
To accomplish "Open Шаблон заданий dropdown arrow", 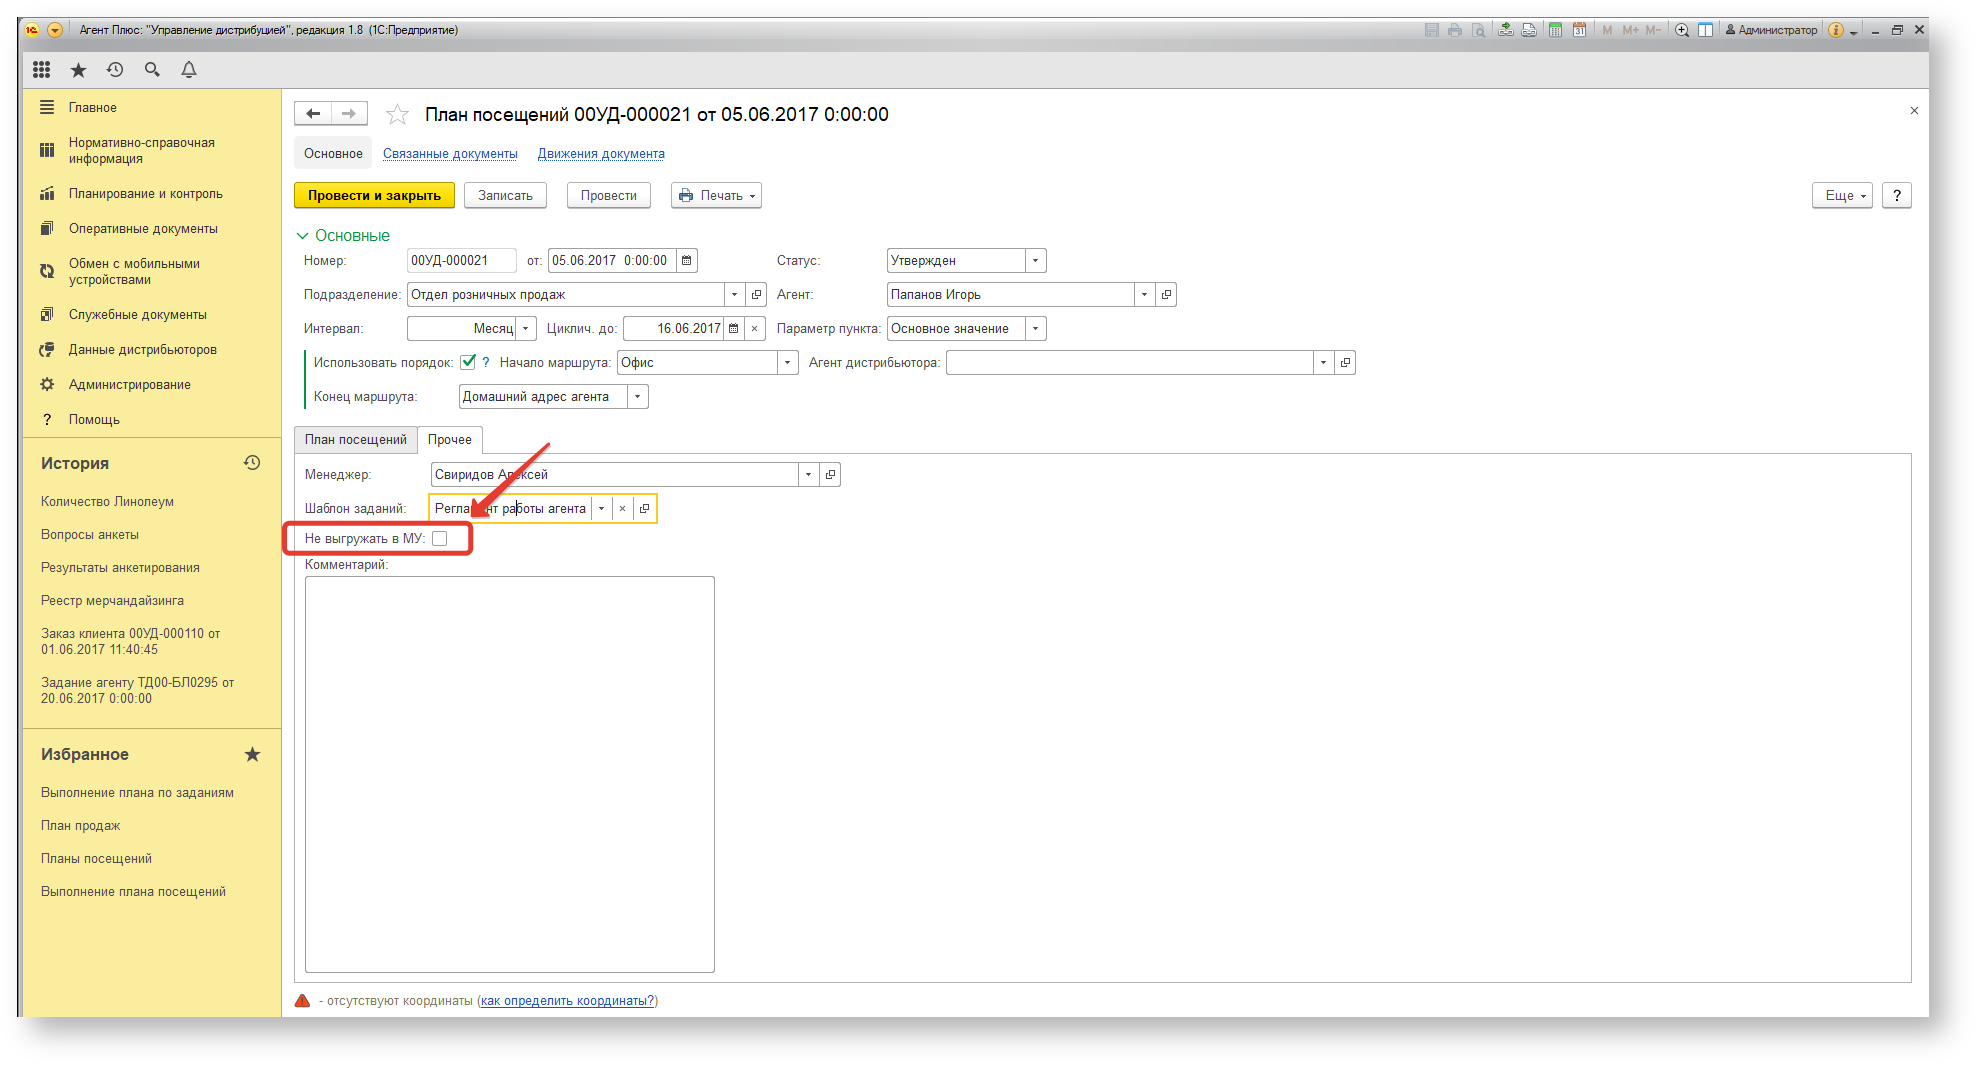I will point(601,509).
